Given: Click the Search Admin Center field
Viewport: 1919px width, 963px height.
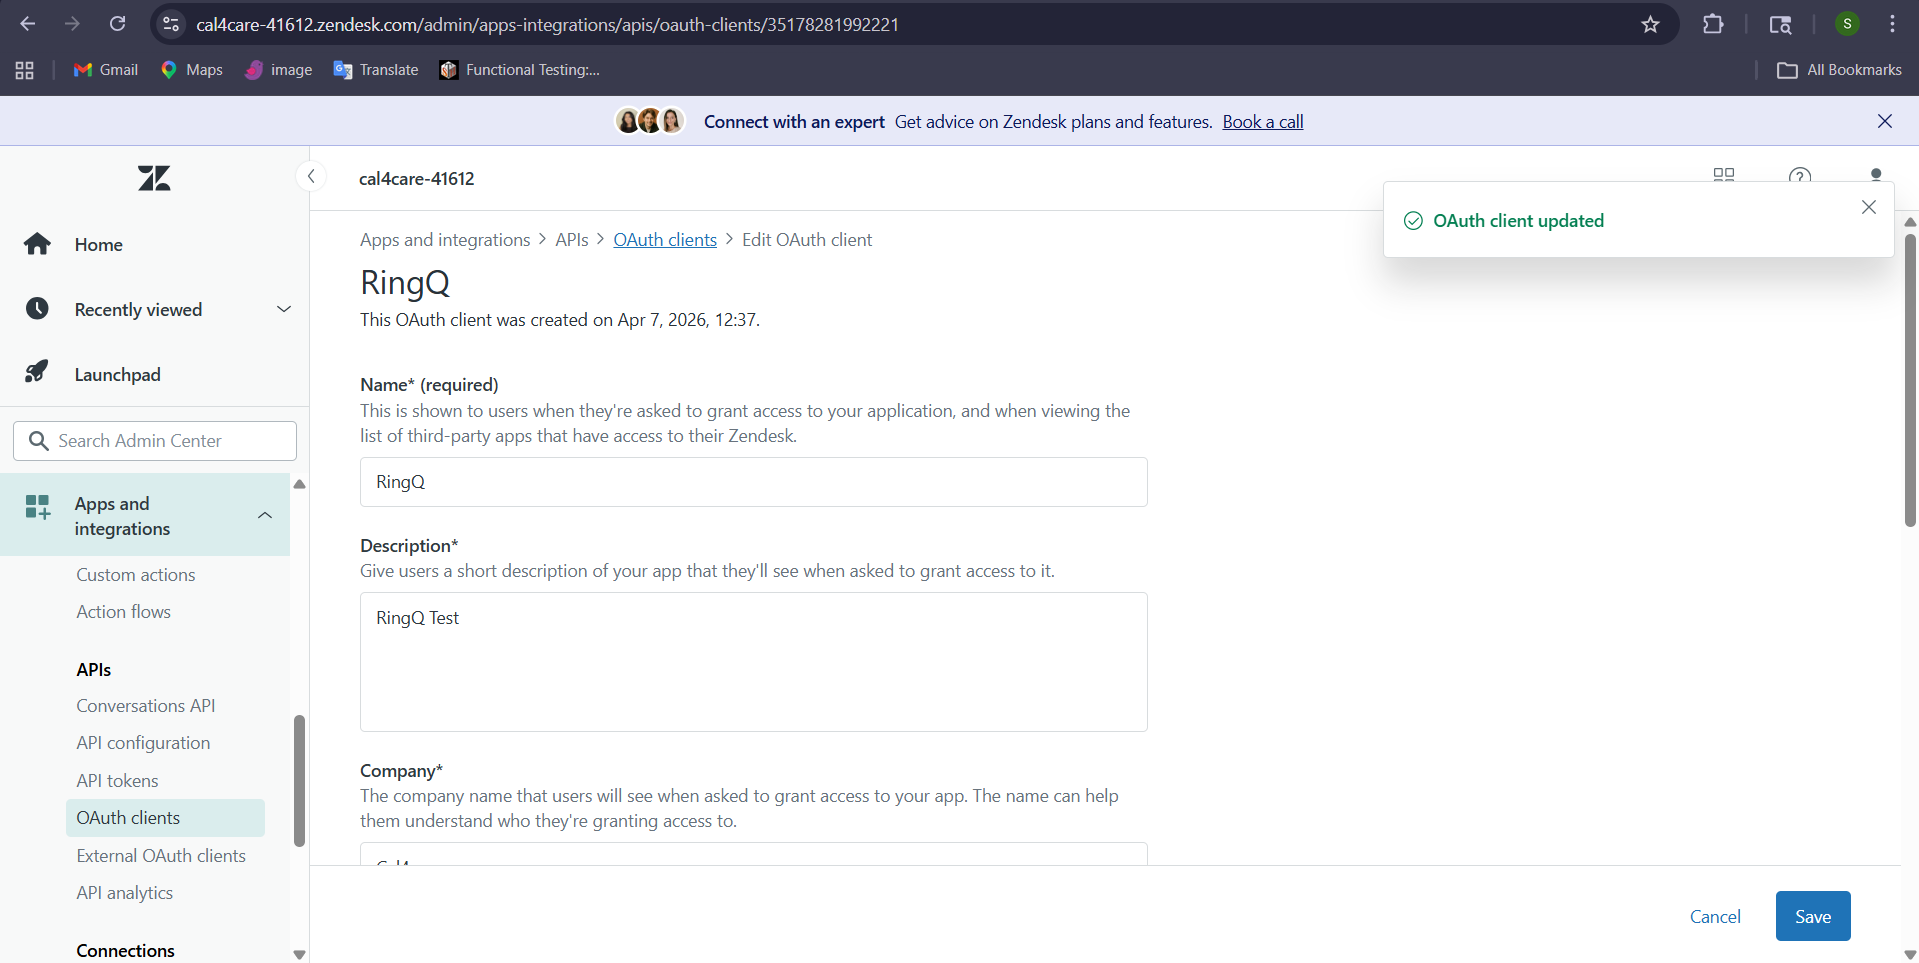Looking at the screenshot, I should [155, 441].
